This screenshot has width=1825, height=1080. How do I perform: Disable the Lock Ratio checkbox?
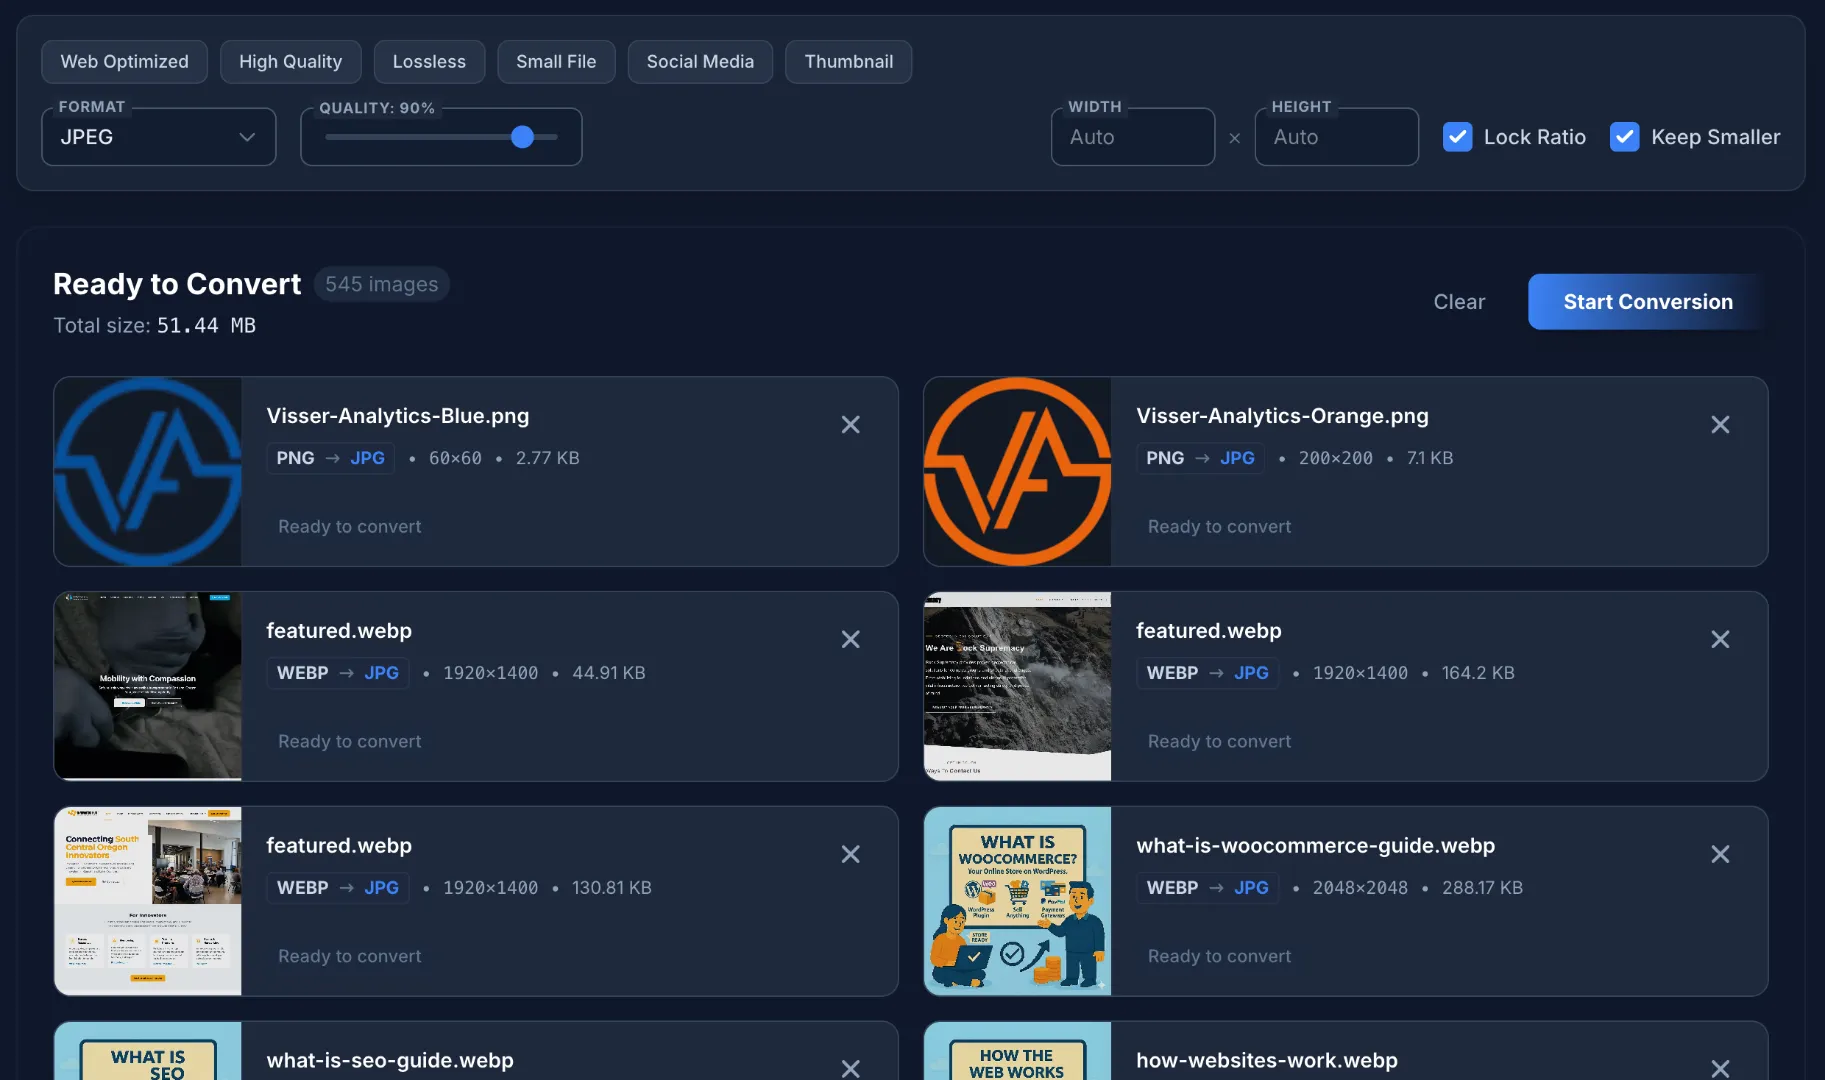click(x=1458, y=136)
